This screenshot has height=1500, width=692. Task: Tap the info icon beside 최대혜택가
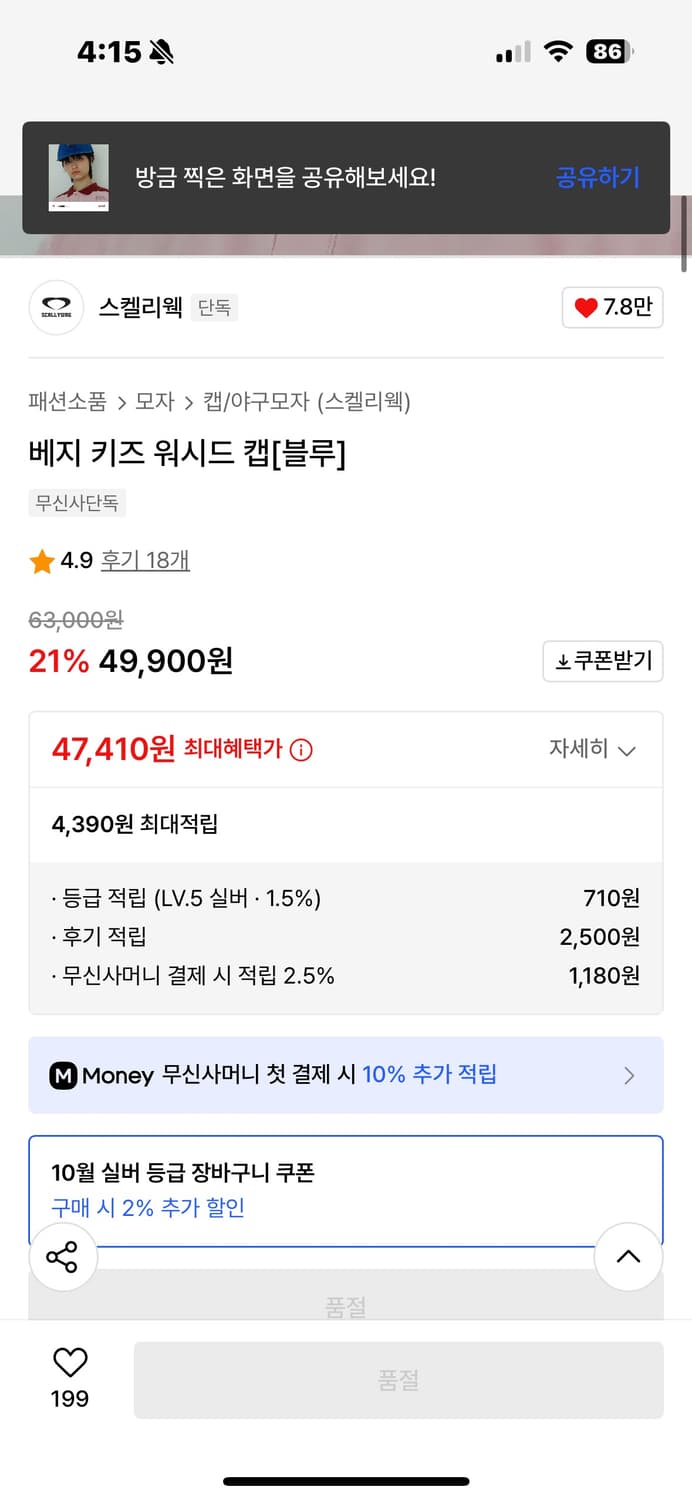coord(301,750)
